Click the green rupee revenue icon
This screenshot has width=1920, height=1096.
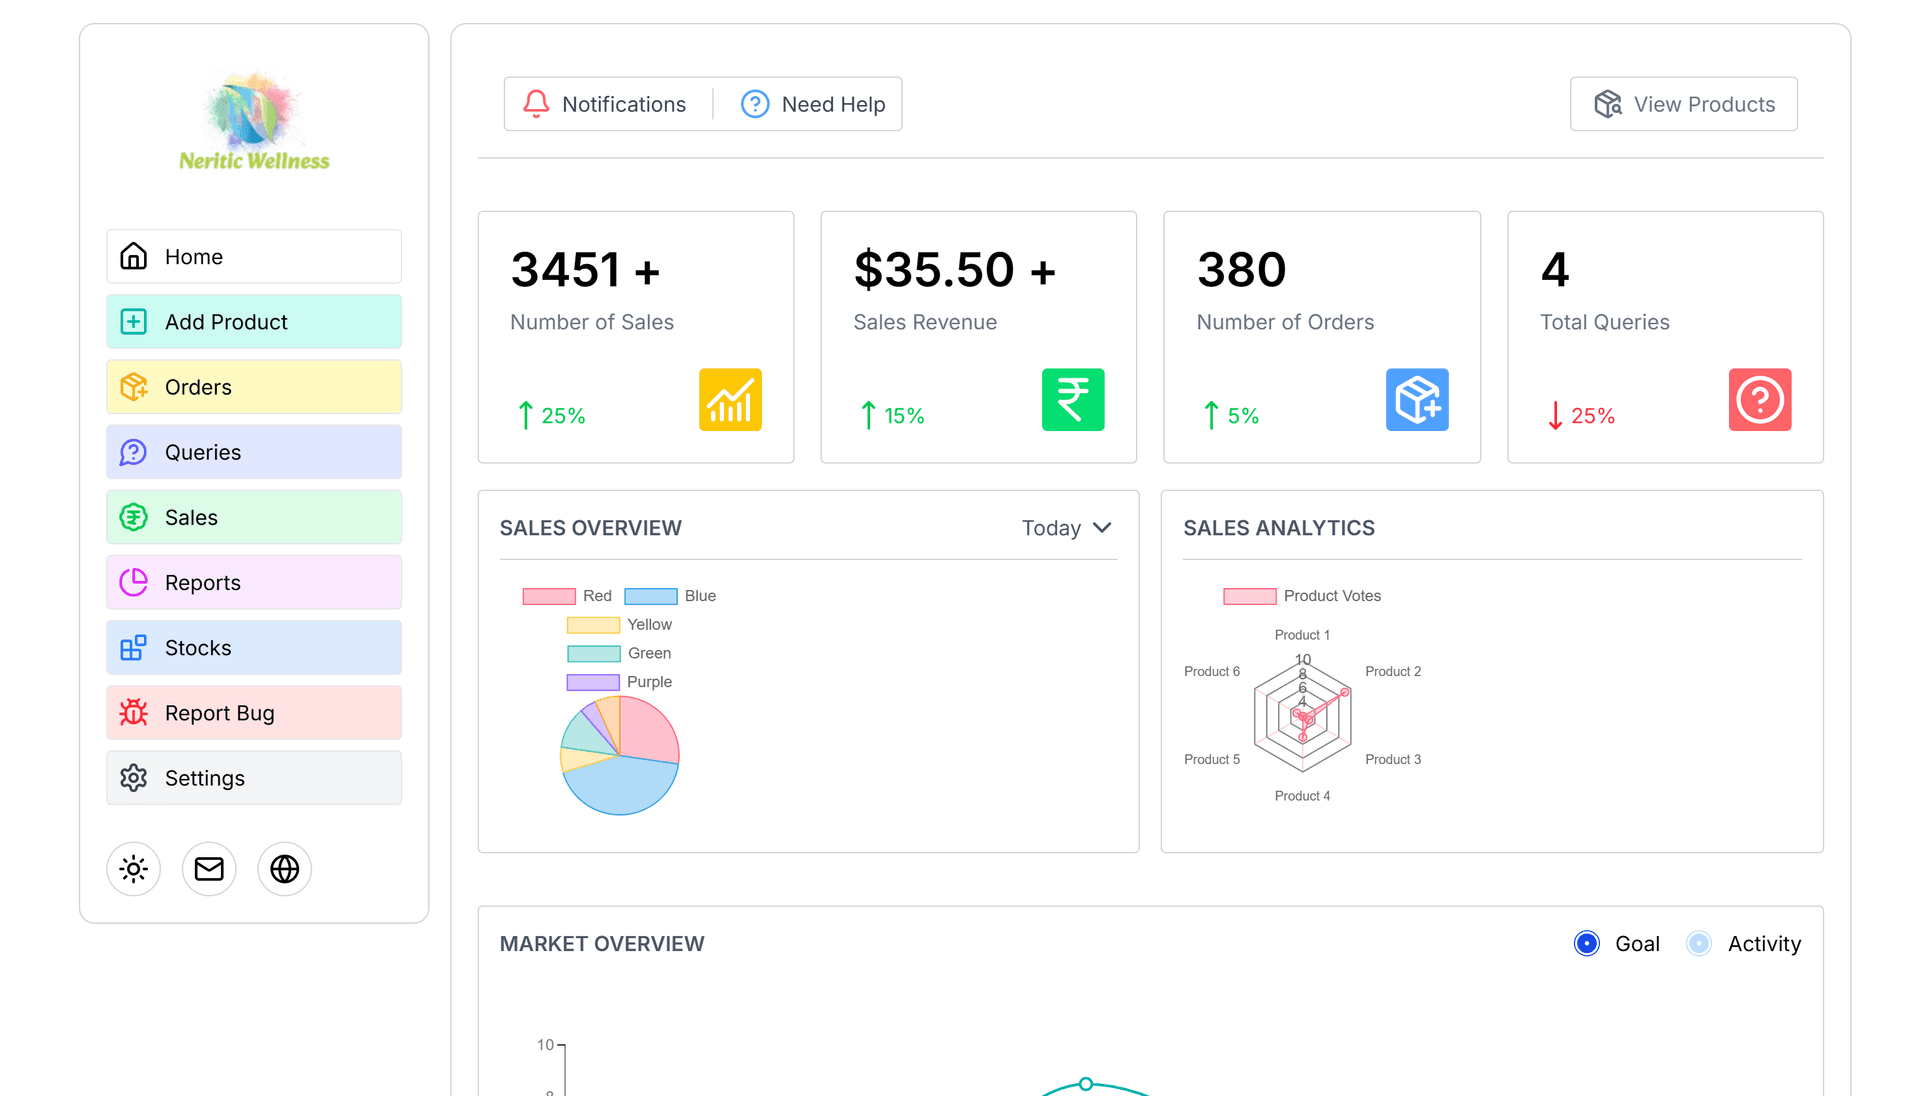1073,400
